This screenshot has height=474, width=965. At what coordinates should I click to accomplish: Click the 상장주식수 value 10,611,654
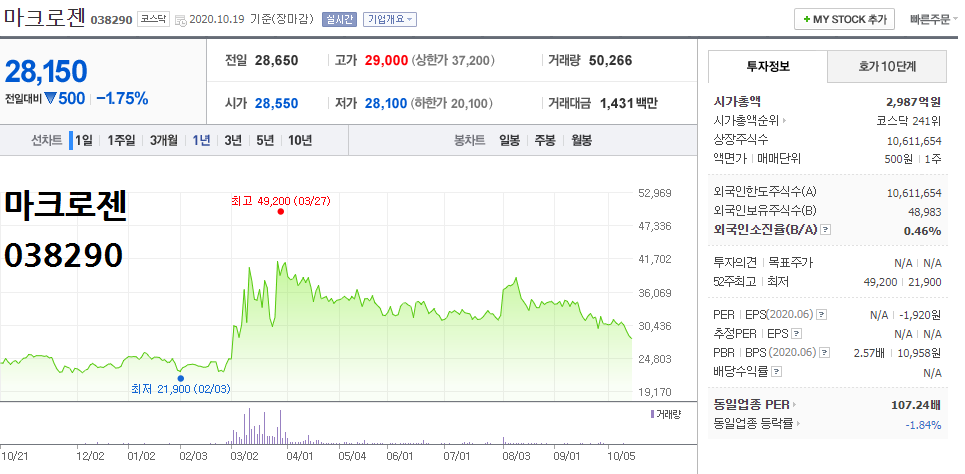pyautogui.click(x=915, y=140)
